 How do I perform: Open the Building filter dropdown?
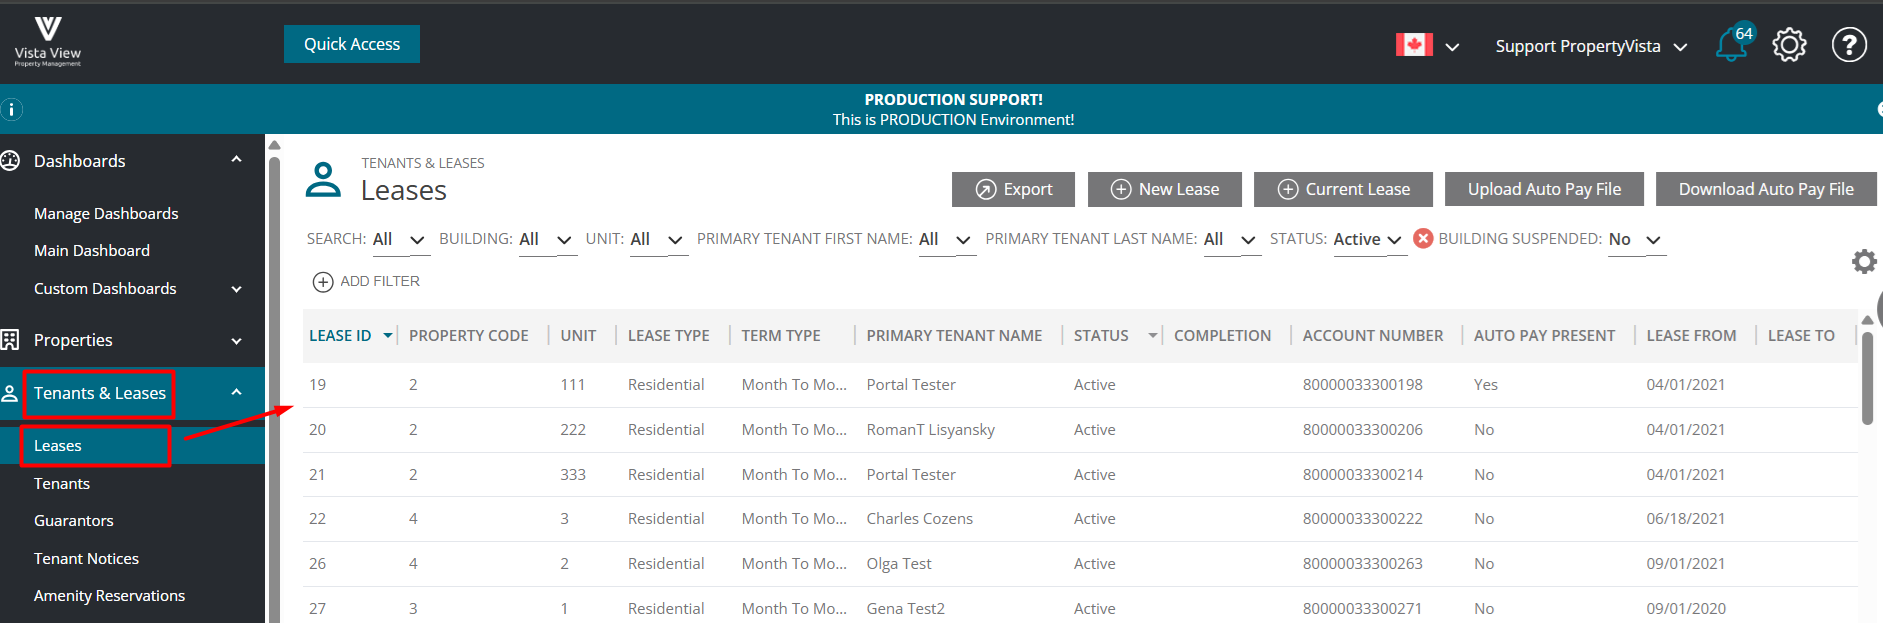pos(546,240)
